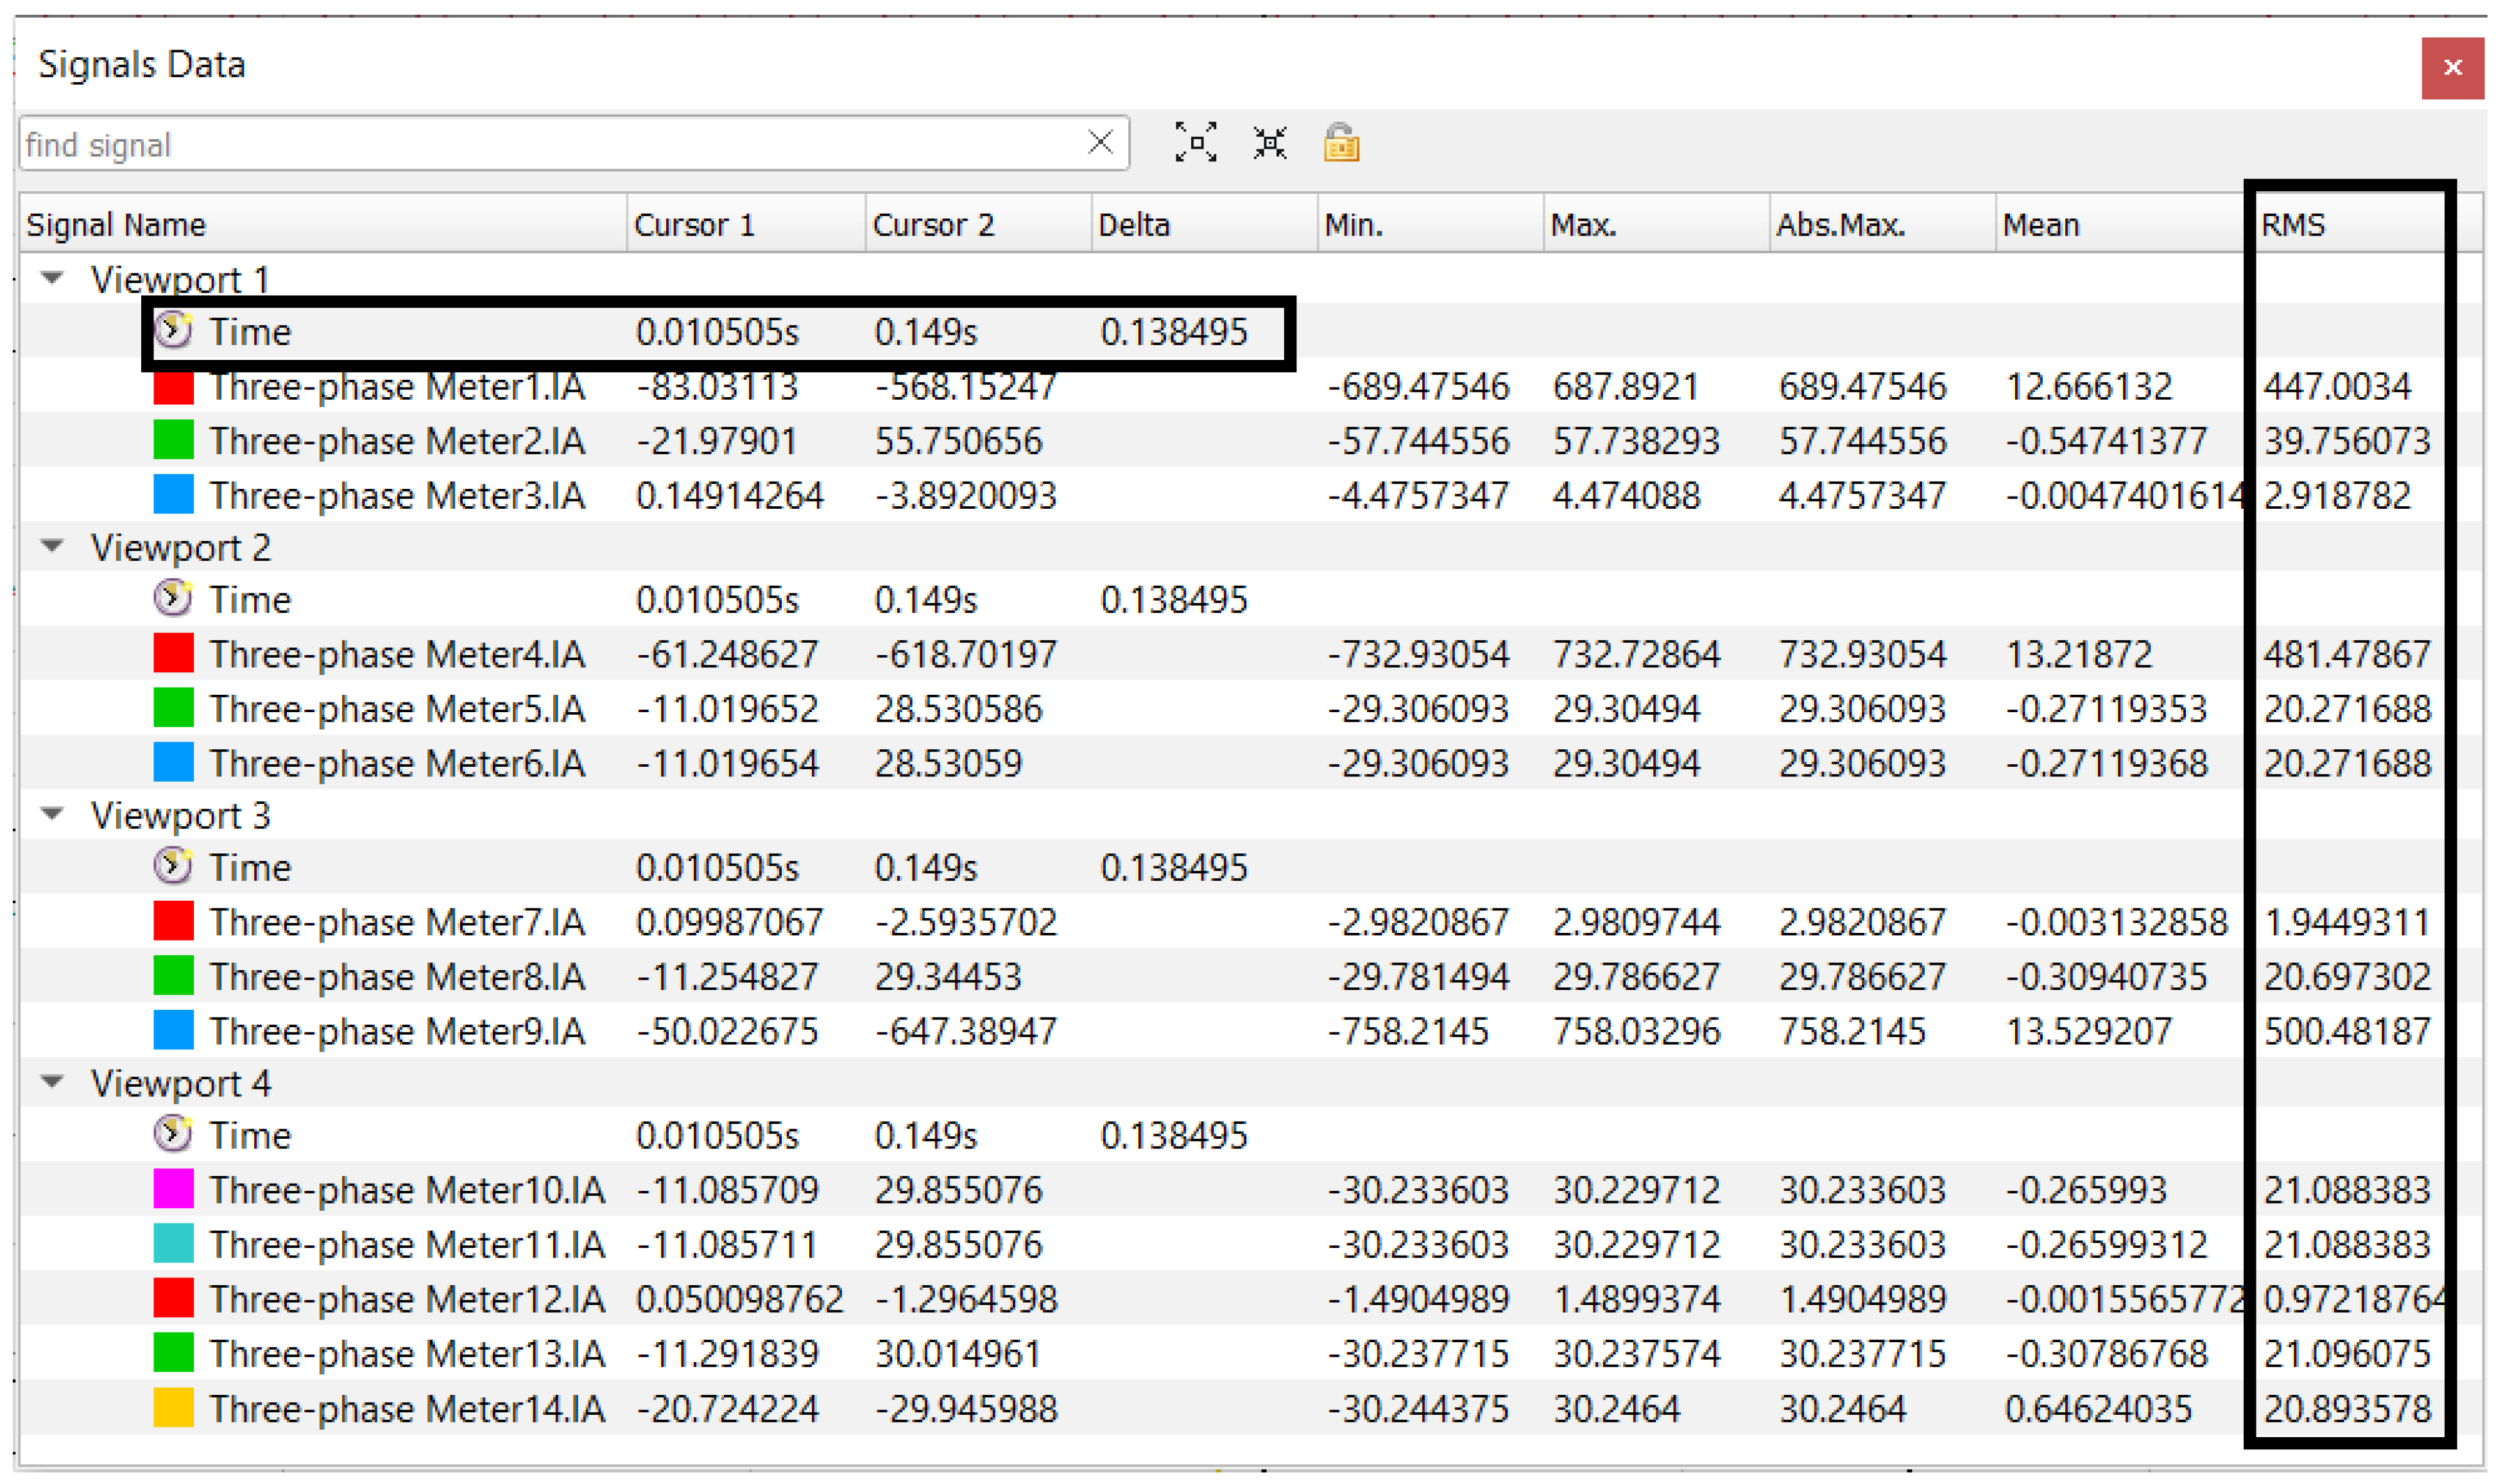Click the Time clock icon in Viewport 4
The image size is (2501, 1484).
coord(173,1134)
